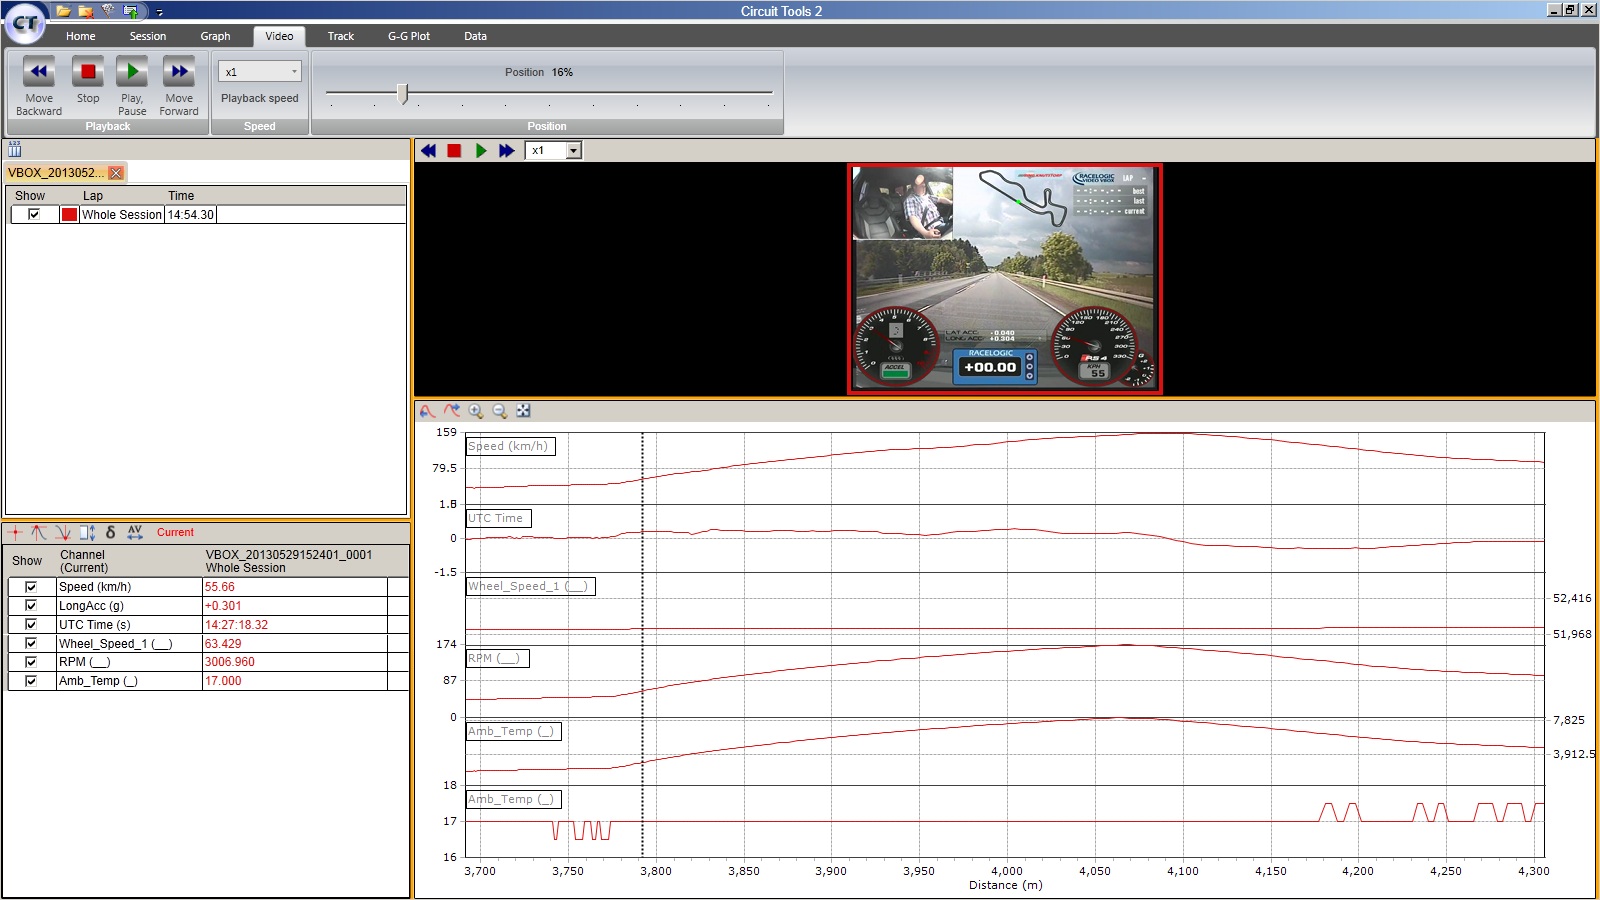
Task: Open the G-G Plot tab
Action: pyautogui.click(x=408, y=36)
